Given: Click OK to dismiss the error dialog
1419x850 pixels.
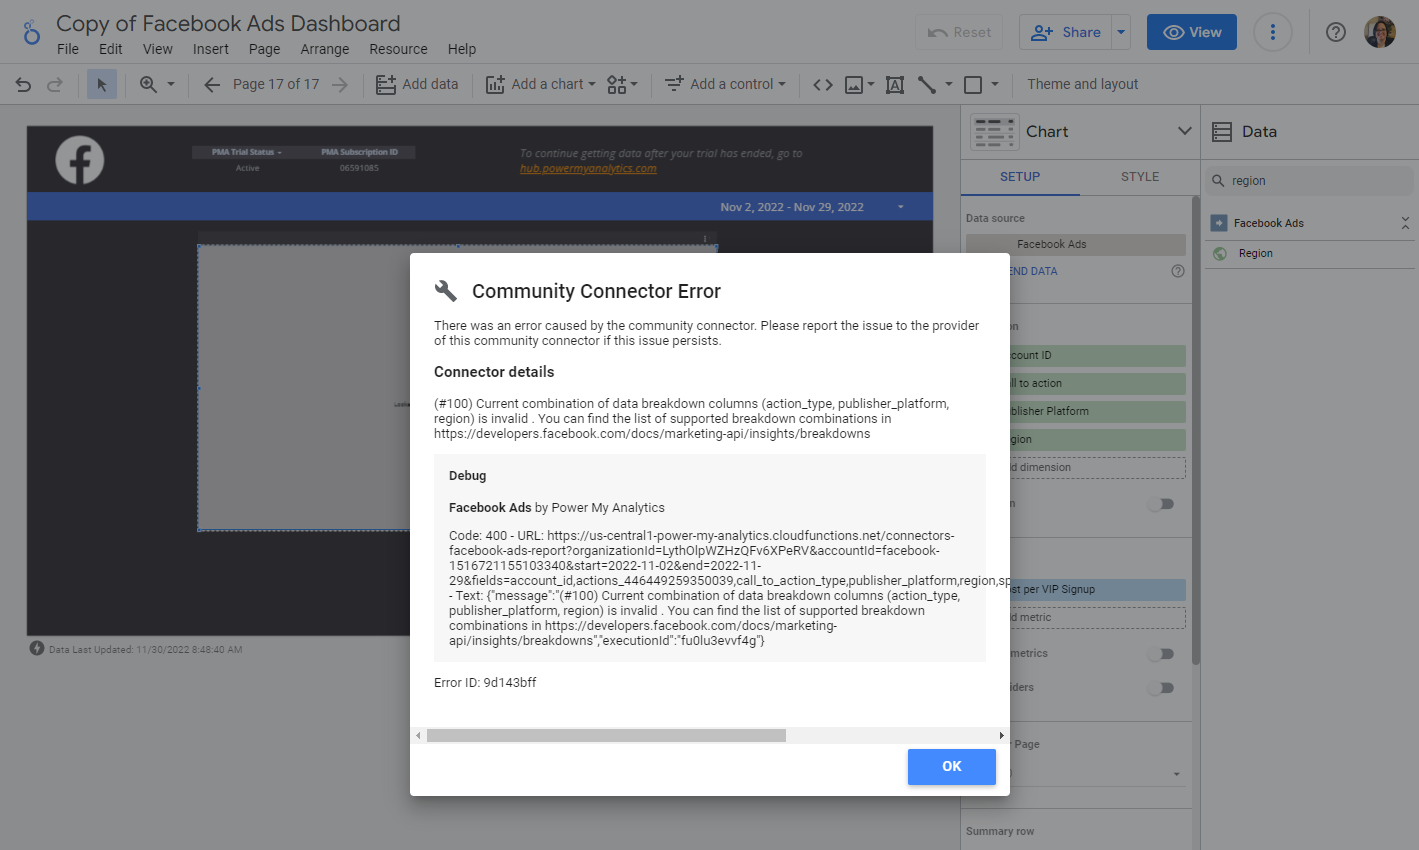Looking at the screenshot, I should (951, 766).
